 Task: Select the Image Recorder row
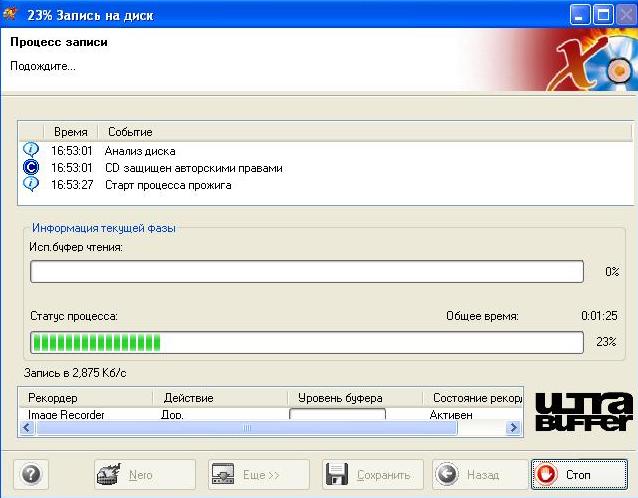[271, 414]
